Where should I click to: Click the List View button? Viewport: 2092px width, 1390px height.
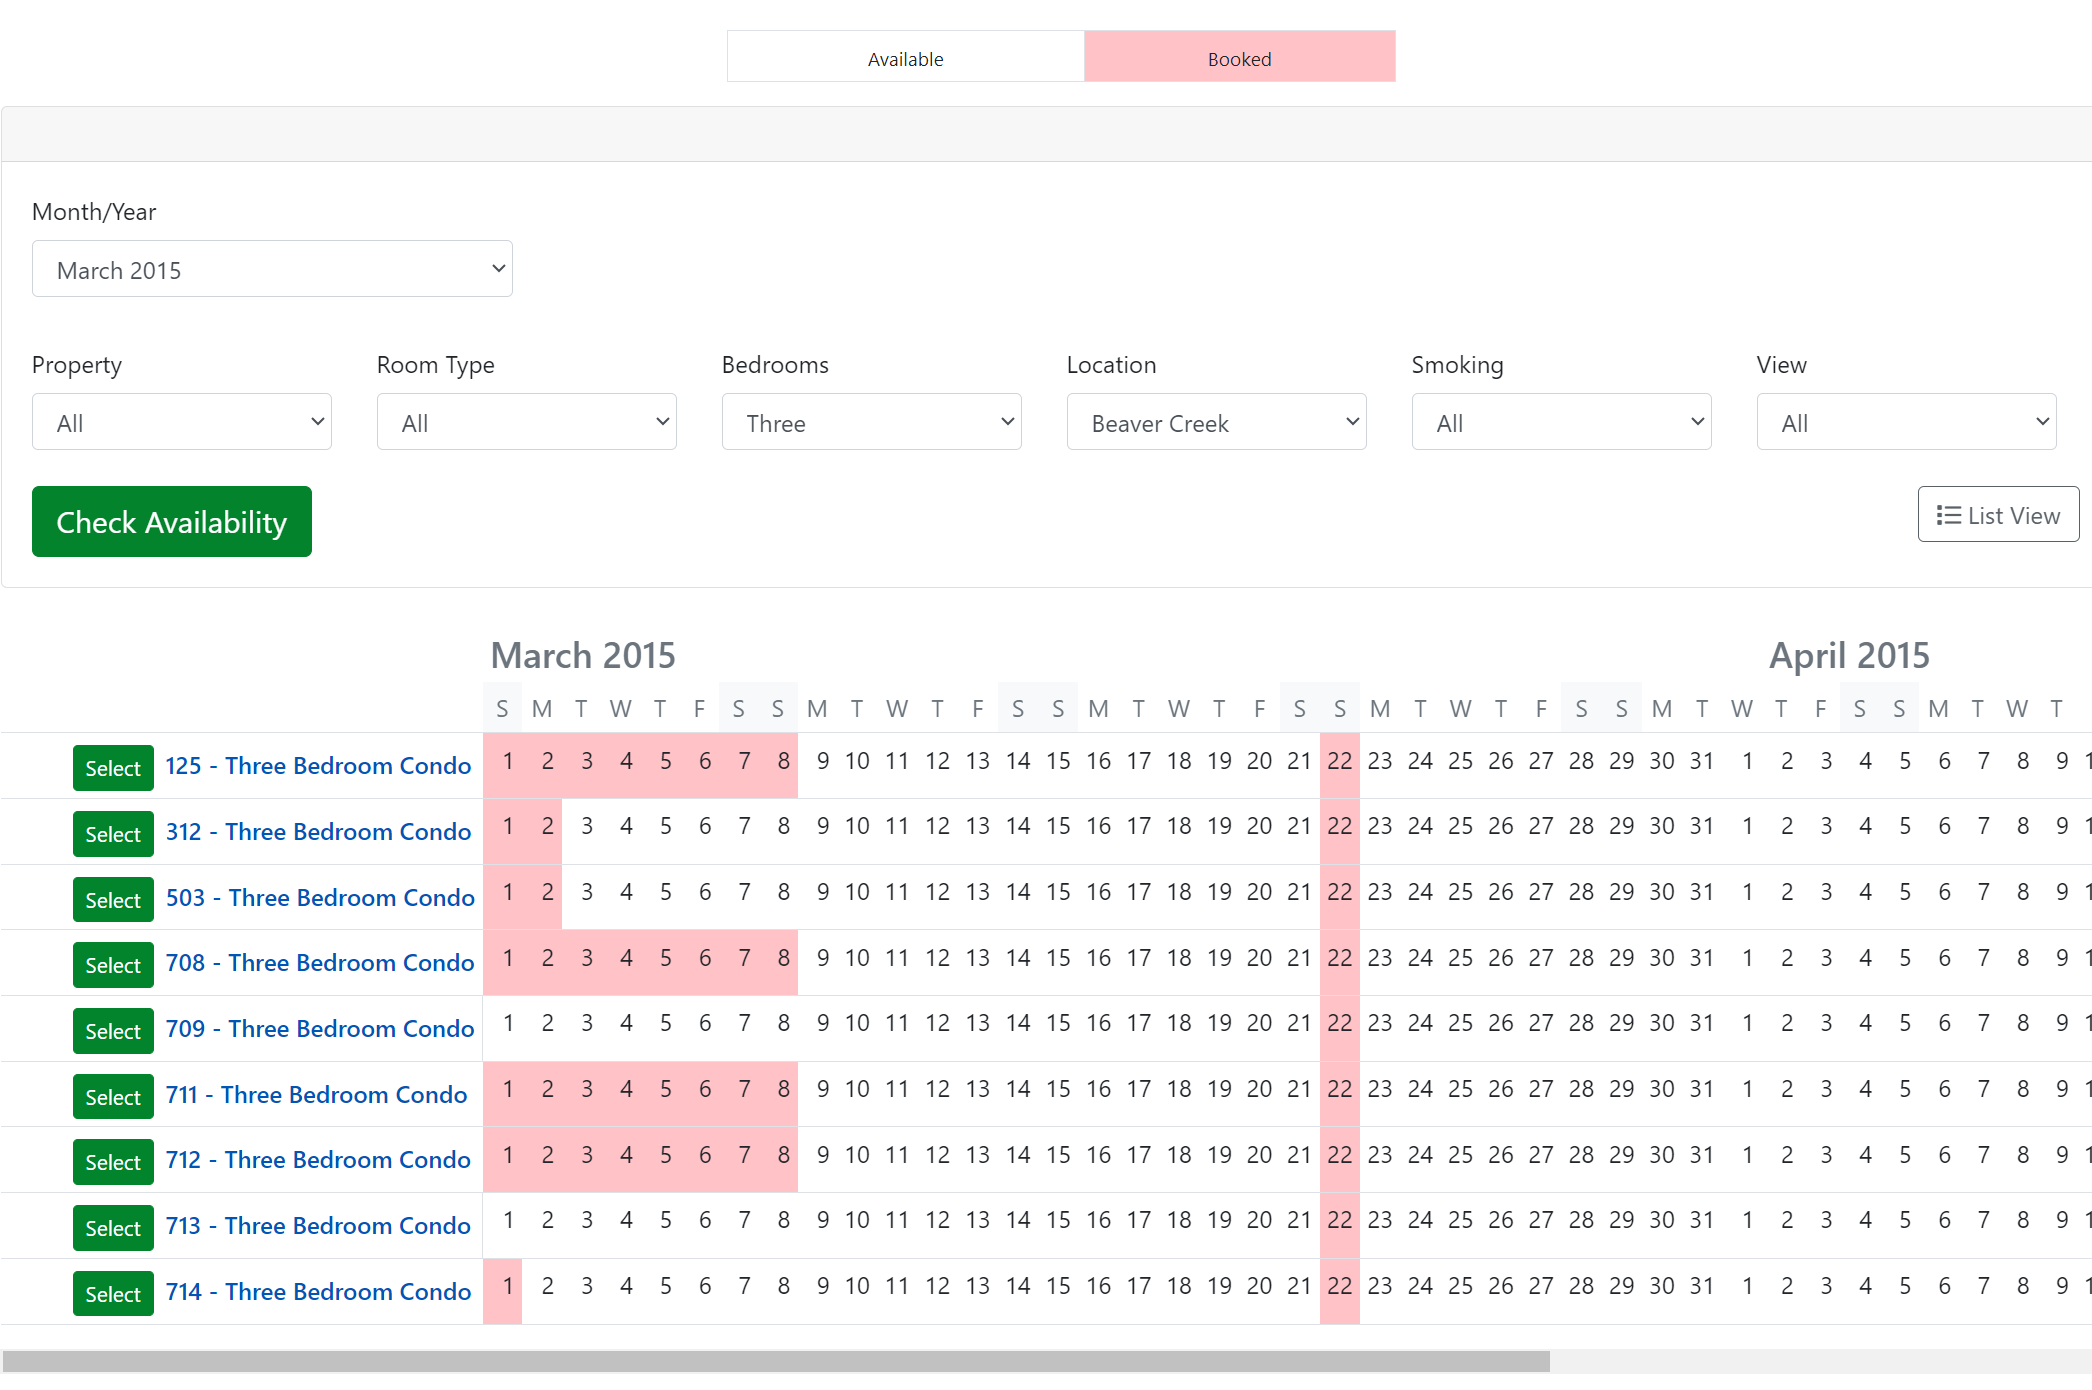[x=1997, y=515]
